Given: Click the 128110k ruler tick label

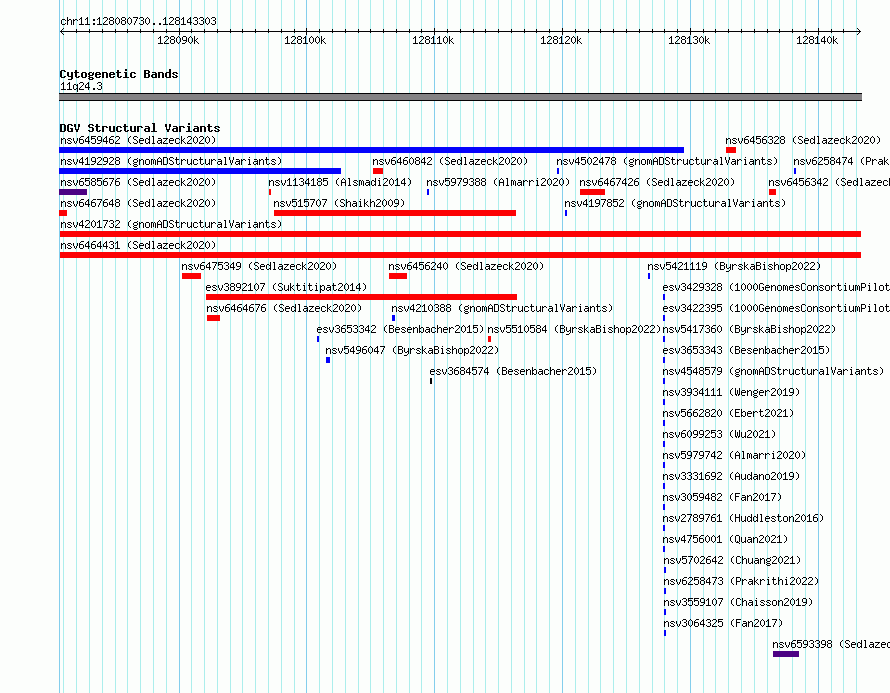Looking at the screenshot, I should tap(433, 40).
